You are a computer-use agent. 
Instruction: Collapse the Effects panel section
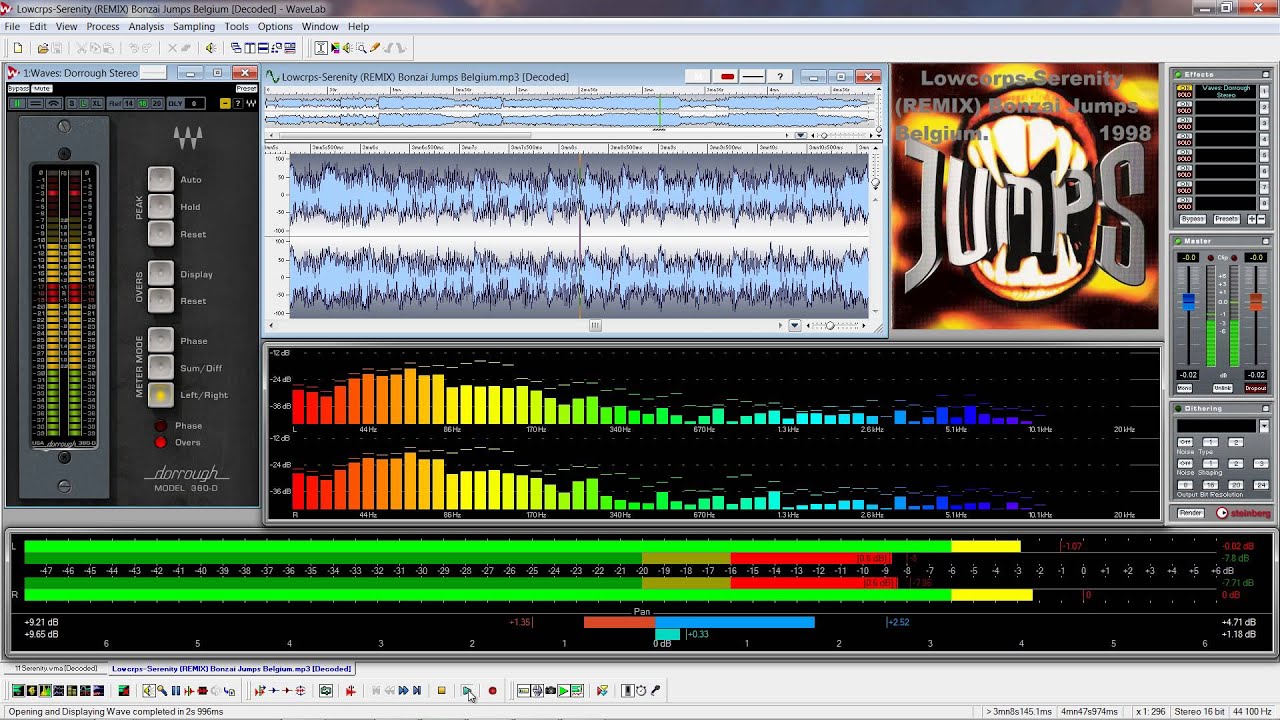[1266, 75]
